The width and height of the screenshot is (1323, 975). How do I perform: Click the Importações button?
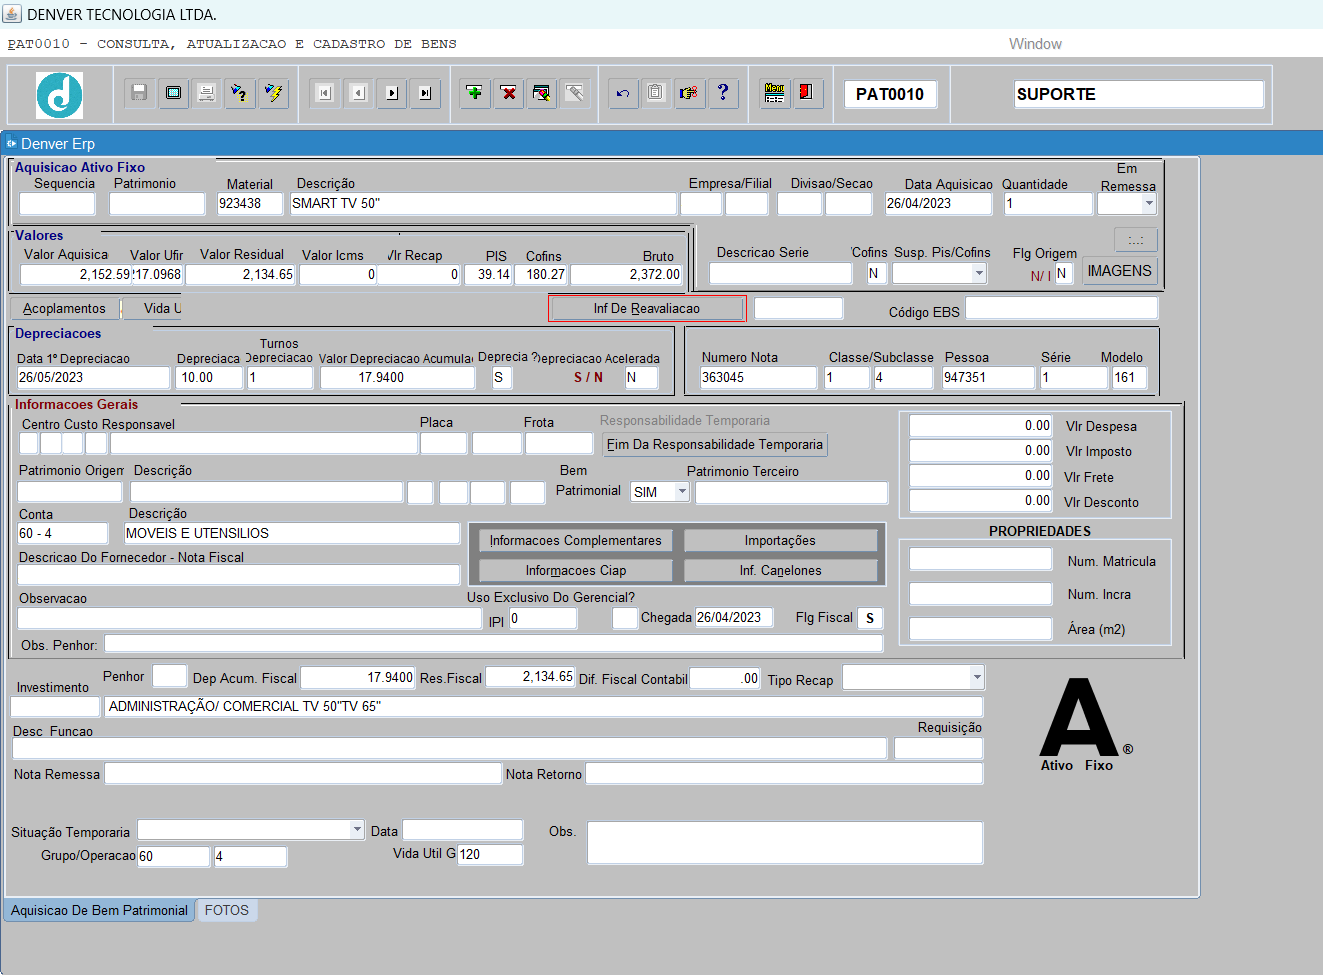[780, 540]
